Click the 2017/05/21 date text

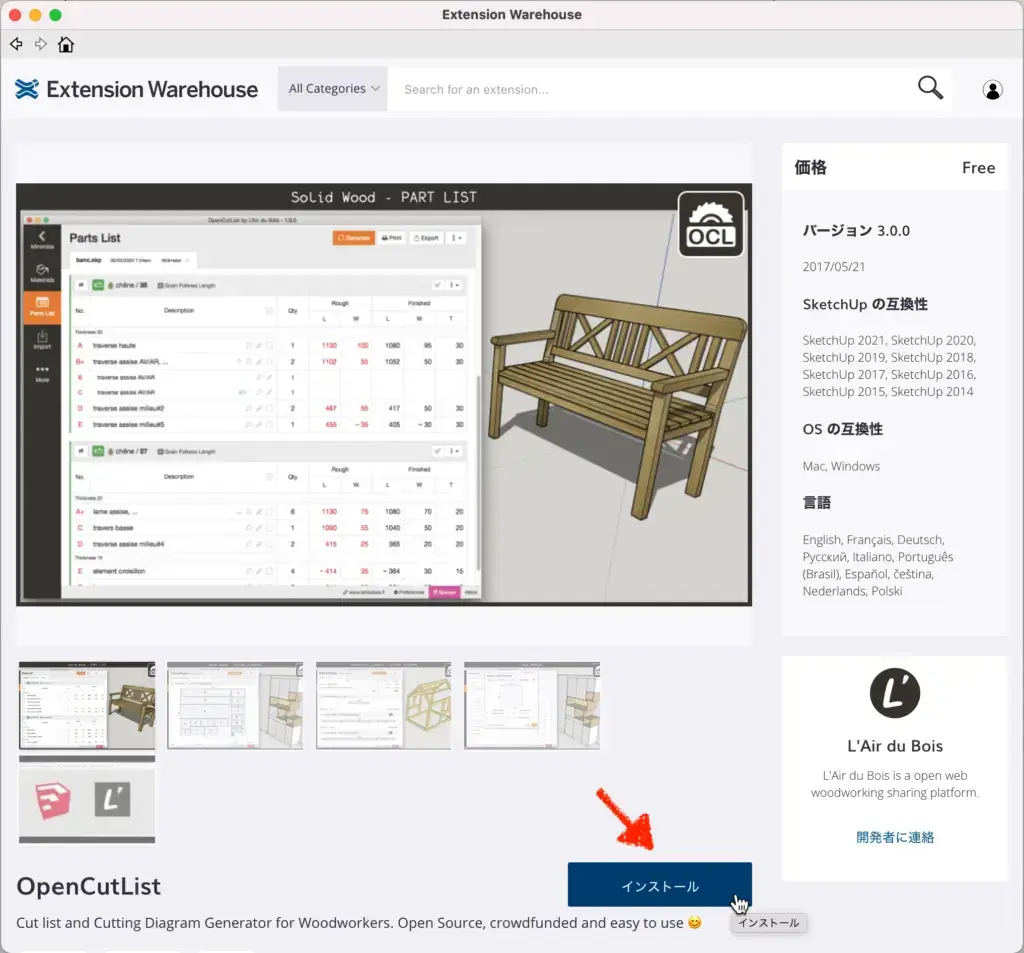[833, 267]
